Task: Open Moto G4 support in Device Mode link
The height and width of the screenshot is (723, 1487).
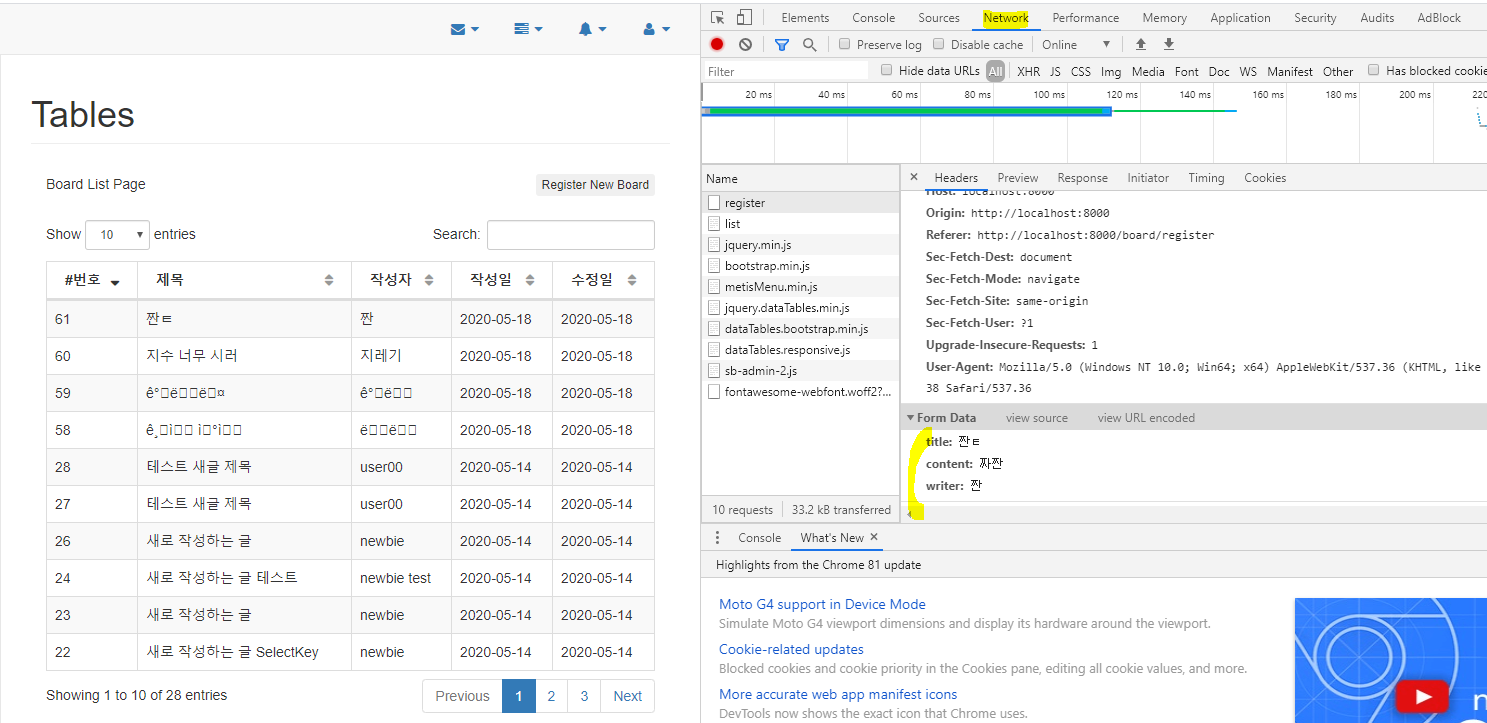Action: click(x=822, y=604)
